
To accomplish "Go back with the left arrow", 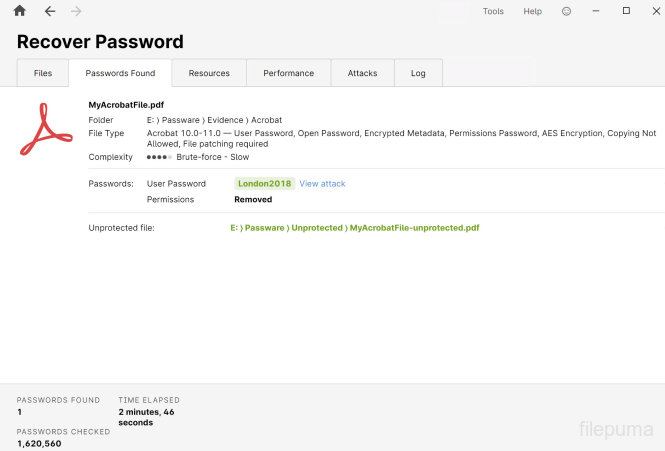I will 50,11.
